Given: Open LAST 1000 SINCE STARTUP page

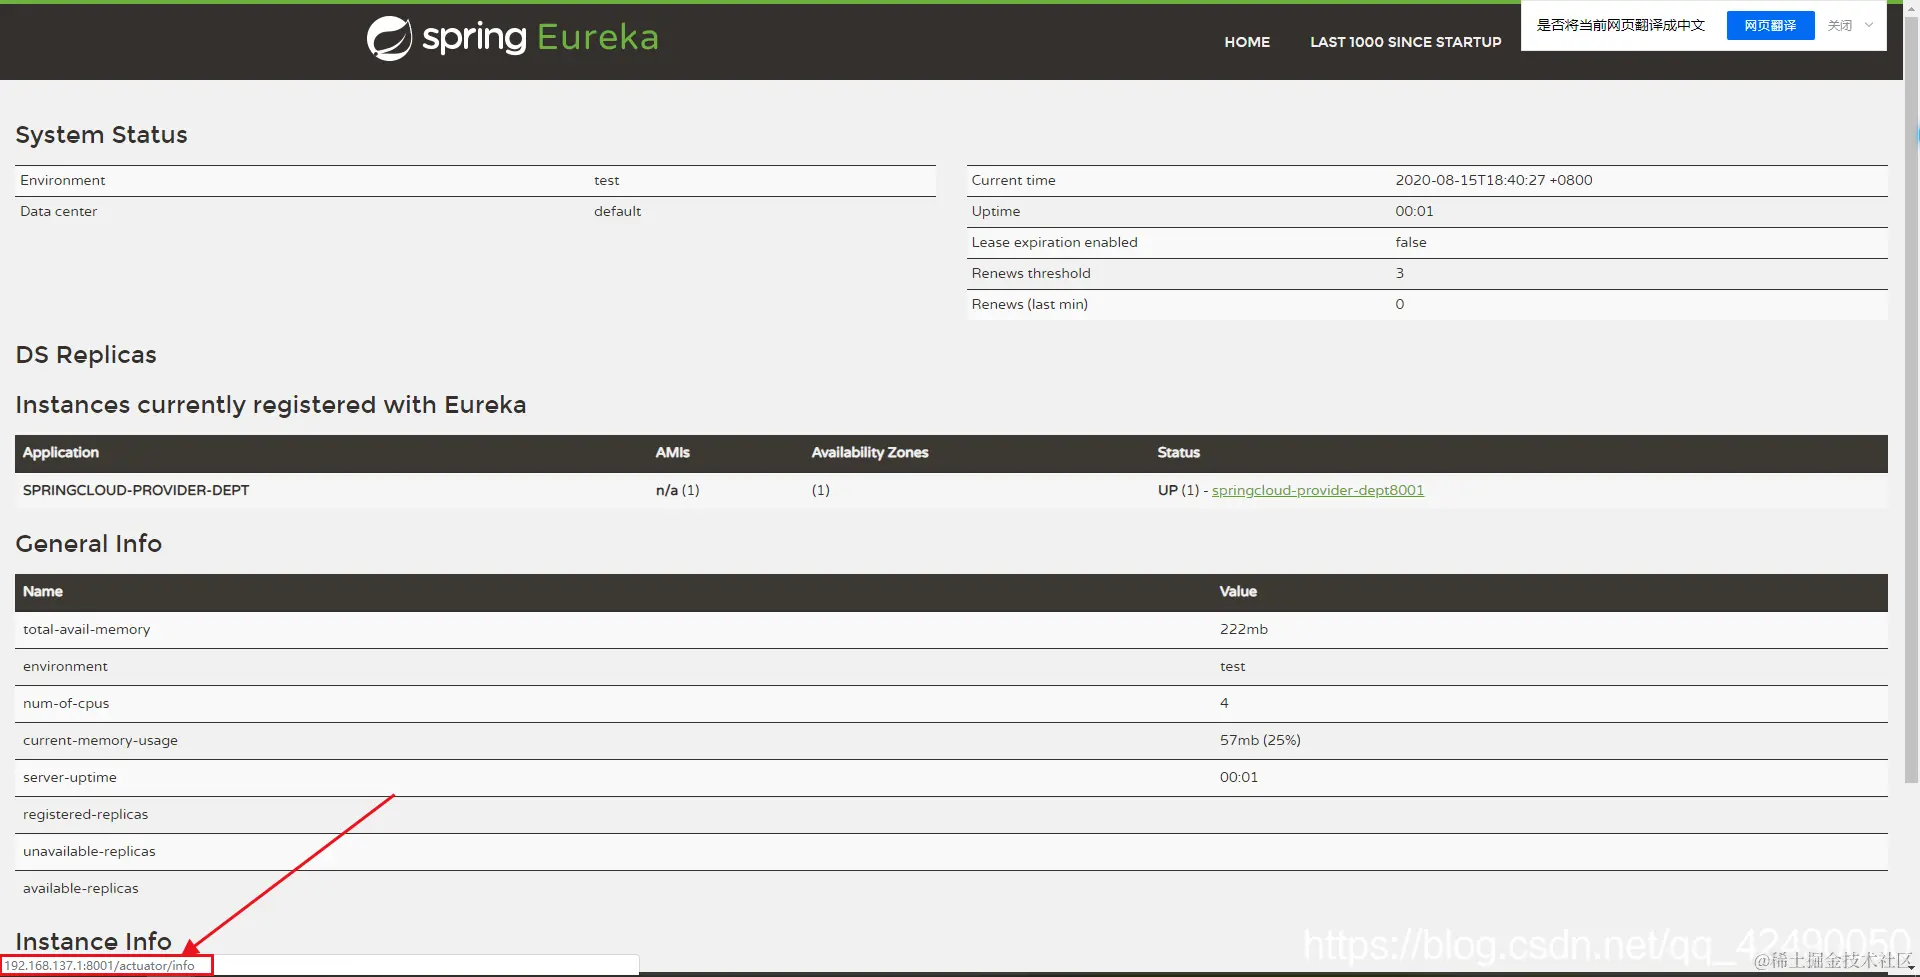Looking at the screenshot, I should point(1405,42).
